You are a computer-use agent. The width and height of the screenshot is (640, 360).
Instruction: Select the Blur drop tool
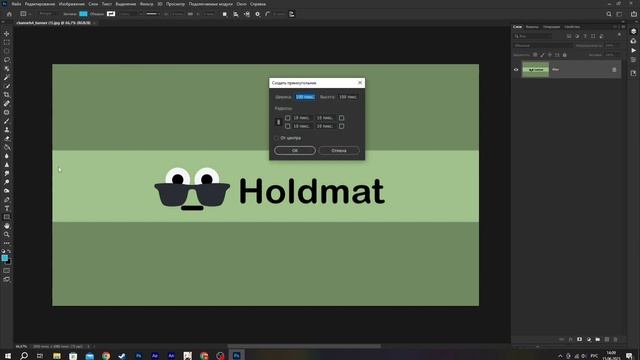(7, 156)
